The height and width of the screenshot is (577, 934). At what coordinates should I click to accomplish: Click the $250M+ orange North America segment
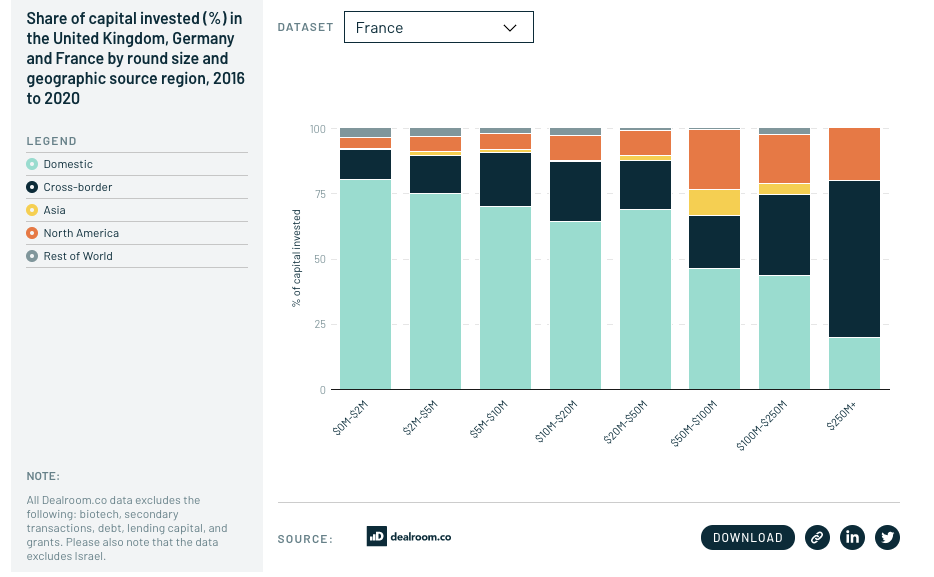(854, 154)
